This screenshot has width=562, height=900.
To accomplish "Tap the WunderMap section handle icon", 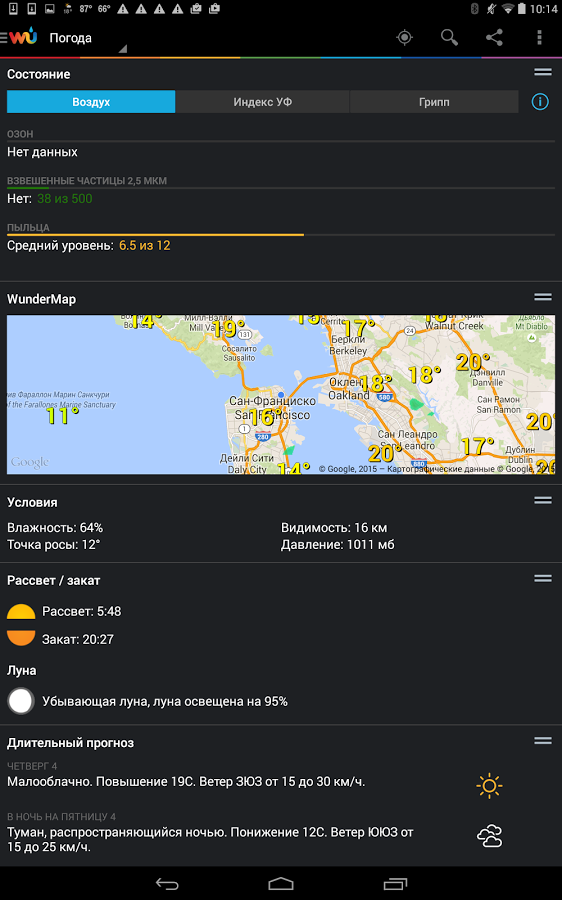I will click(x=542, y=297).
